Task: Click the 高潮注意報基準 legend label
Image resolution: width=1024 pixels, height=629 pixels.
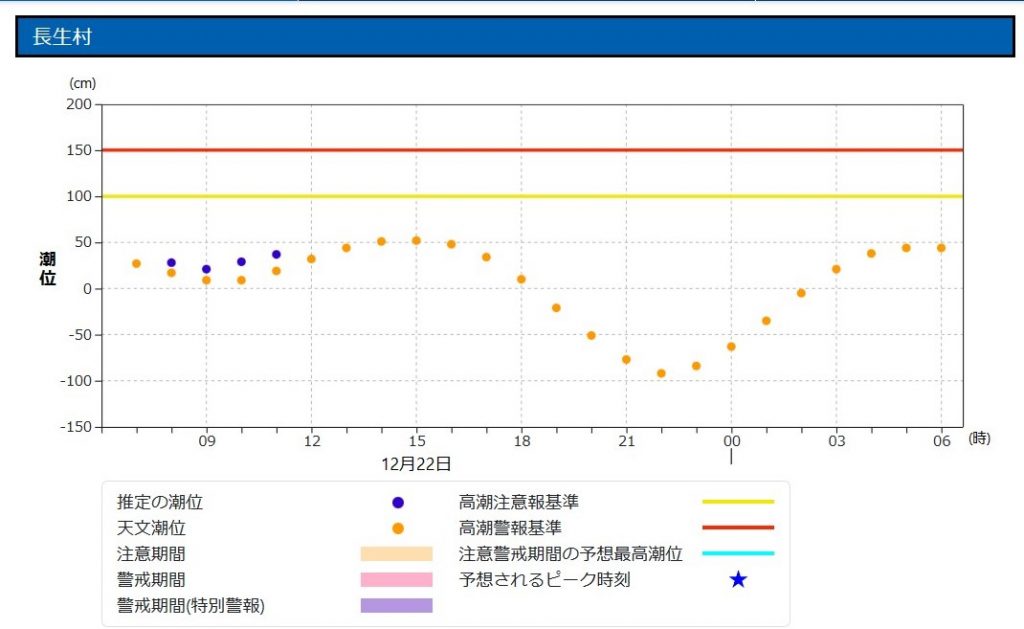Action: point(519,502)
